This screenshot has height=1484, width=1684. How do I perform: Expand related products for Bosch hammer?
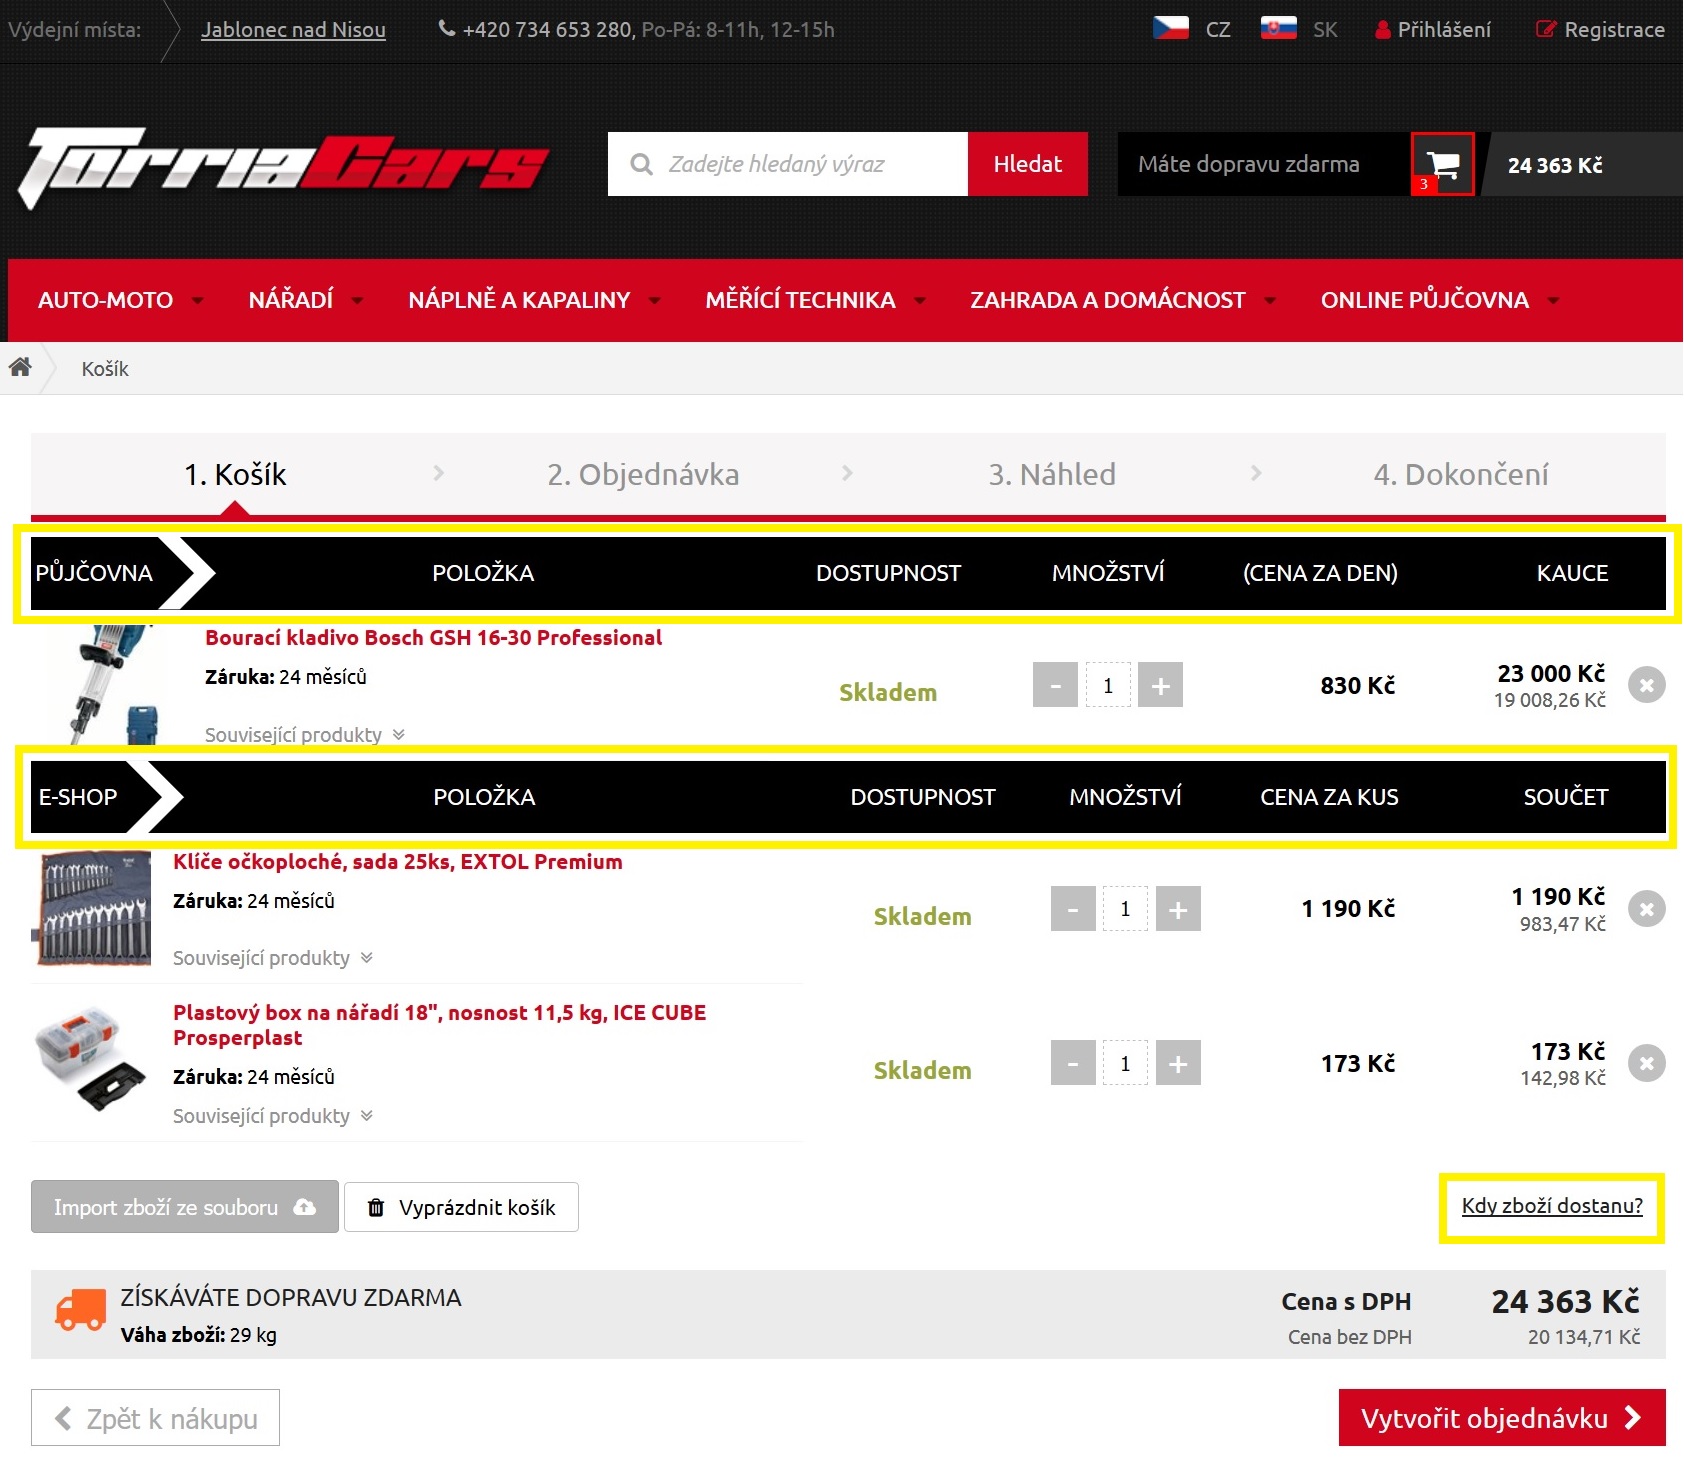(x=305, y=735)
